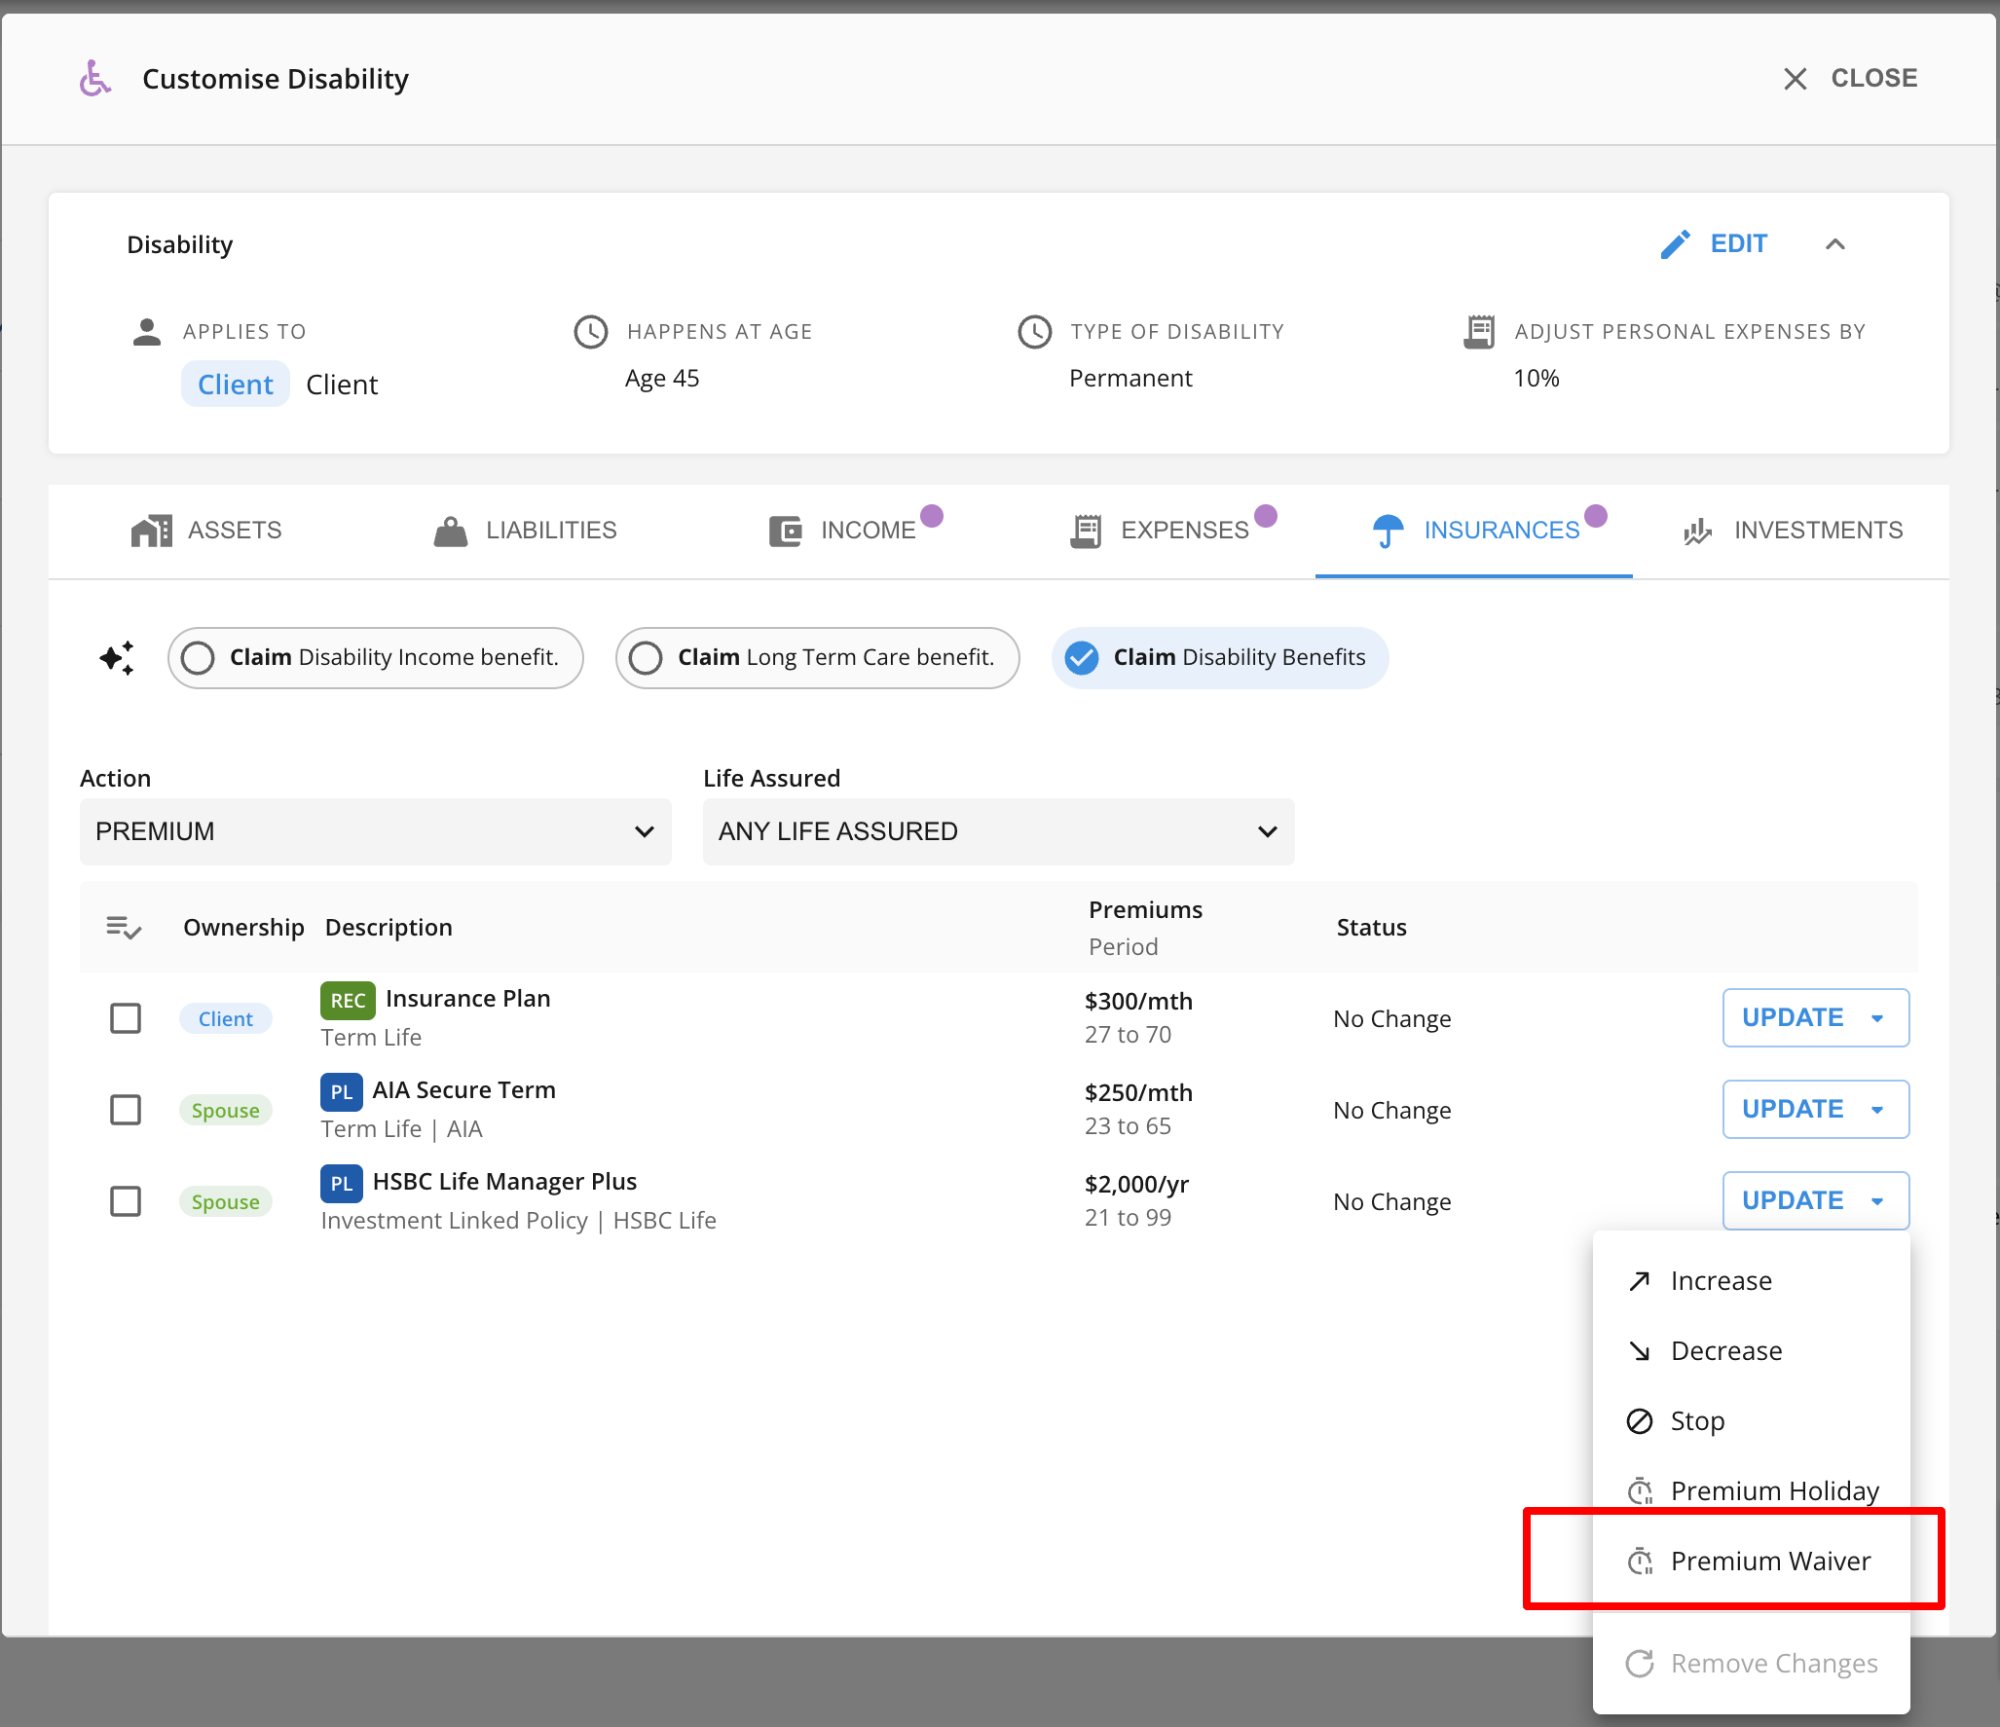This screenshot has height=1727, width=2000.
Task: Check the Insurance Plan row checkbox
Action: pos(125,1018)
